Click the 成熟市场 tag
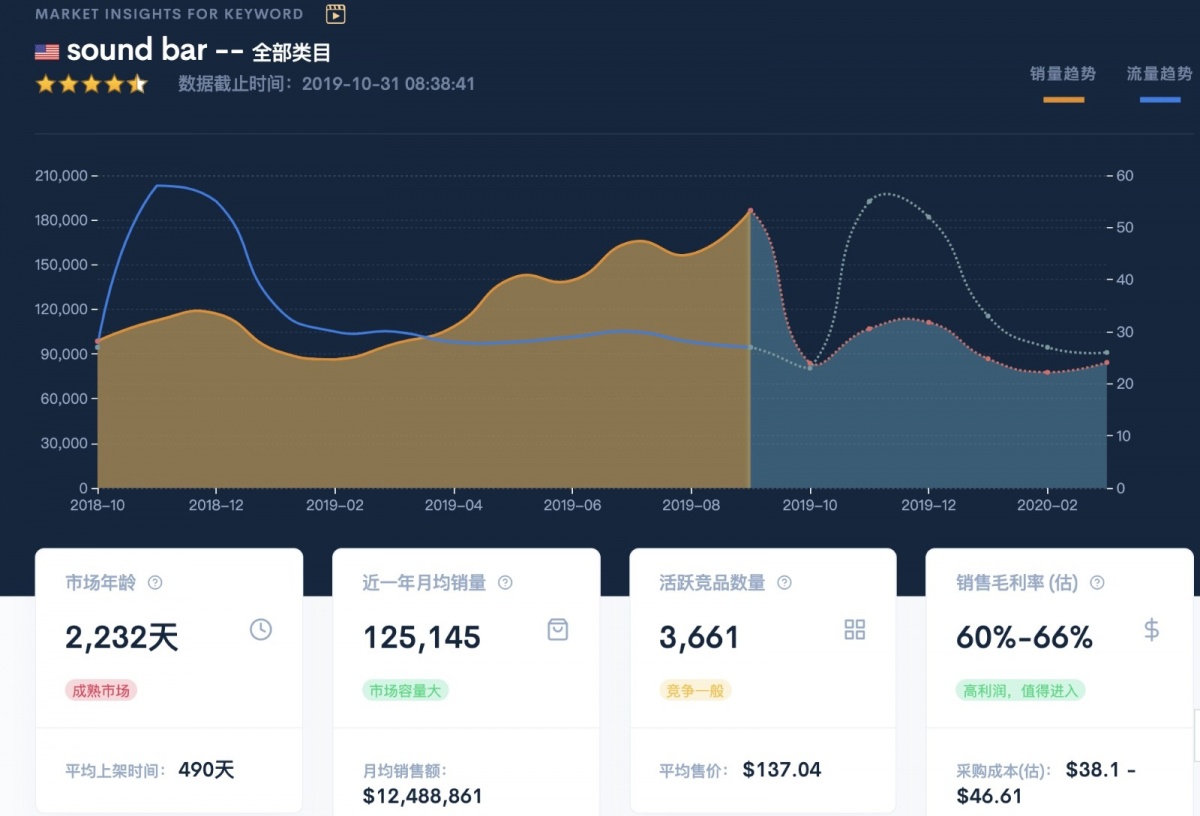 tap(101, 690)
